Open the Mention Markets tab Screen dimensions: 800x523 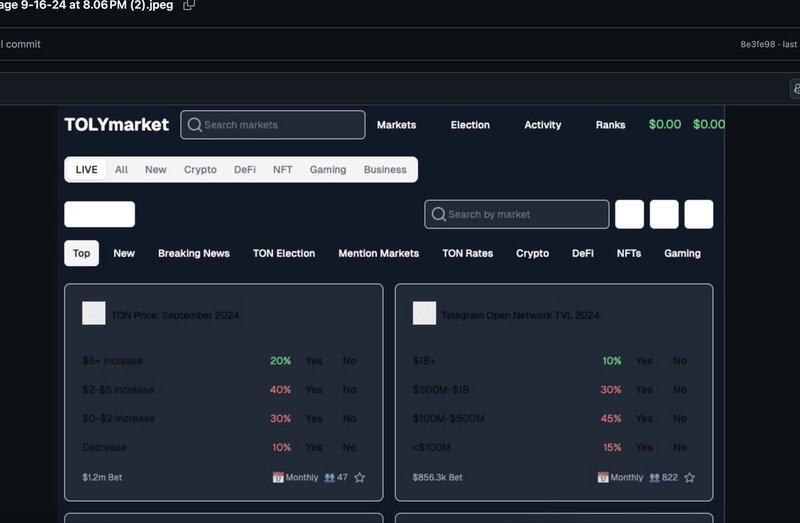[x=378, y=254]
